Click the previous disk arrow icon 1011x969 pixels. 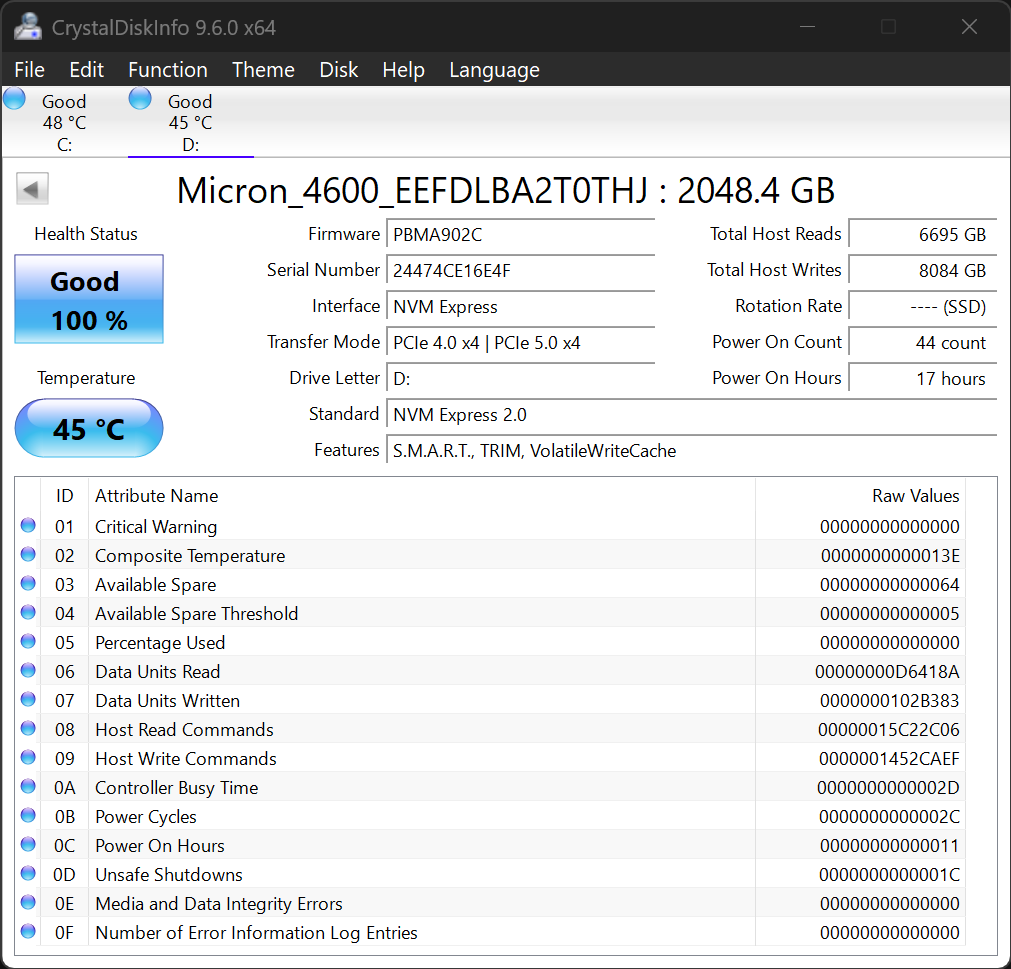33,189
